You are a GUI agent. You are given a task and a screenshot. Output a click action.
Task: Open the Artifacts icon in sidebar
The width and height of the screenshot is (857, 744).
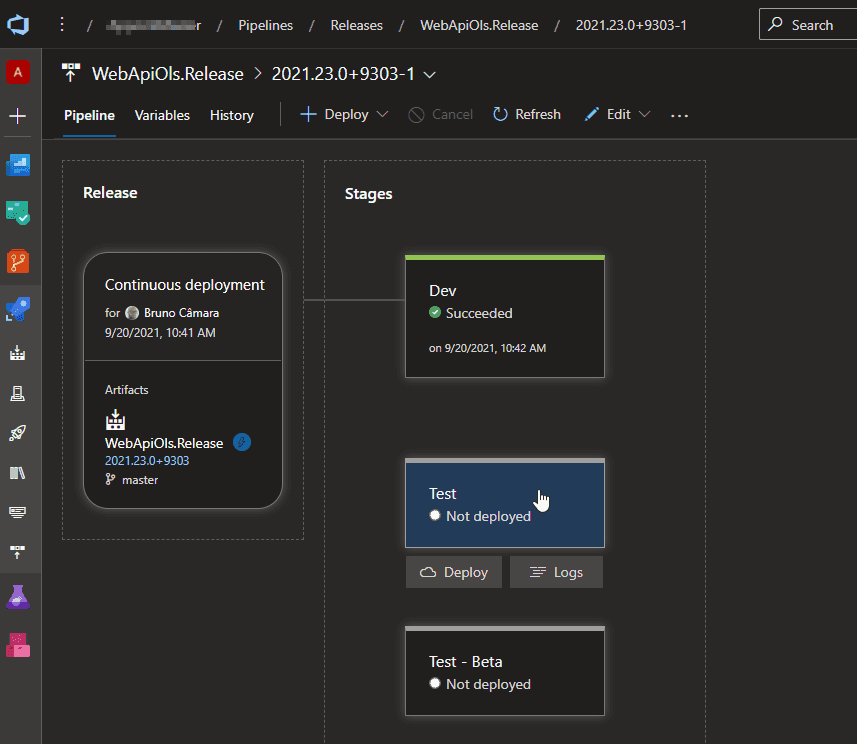pos(18,645)
